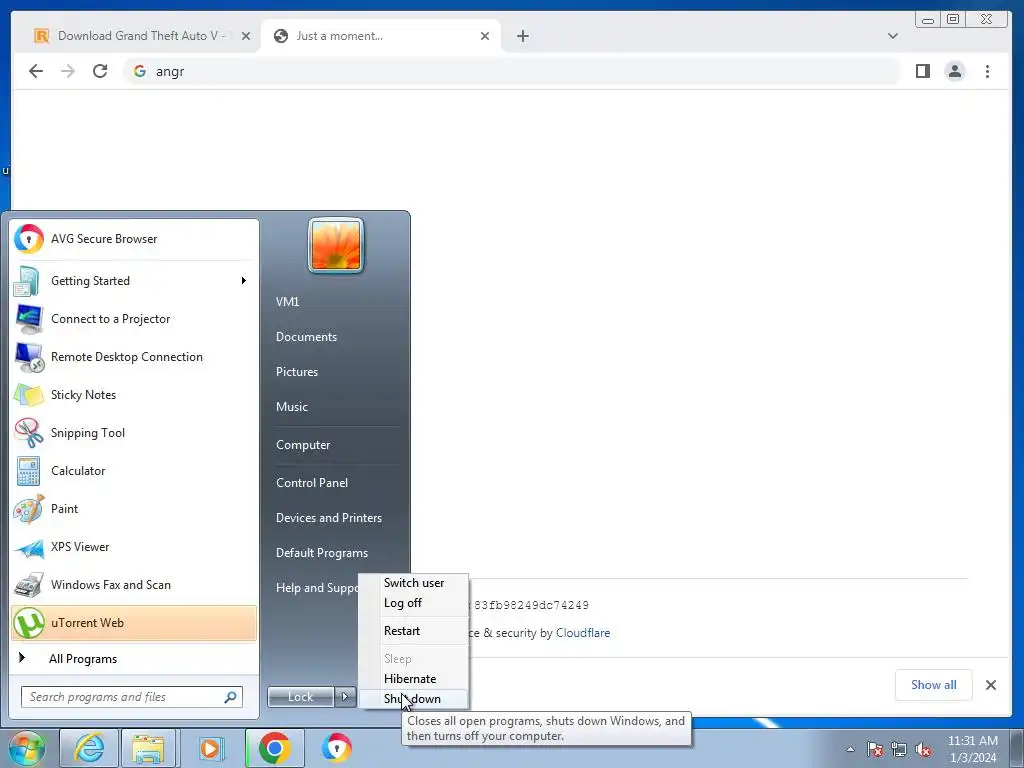Open Chrome from taskbar

[x=274, y=748]
